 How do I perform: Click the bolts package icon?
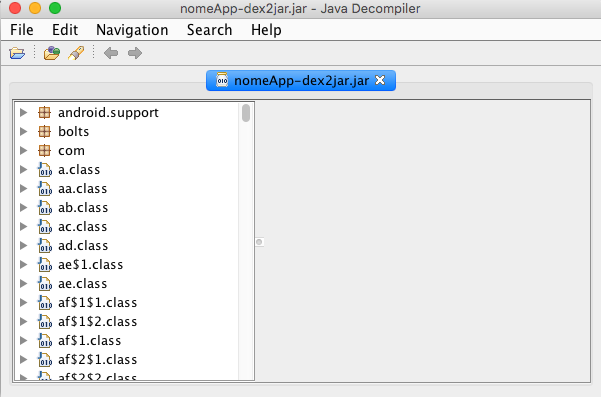(44, 131)
